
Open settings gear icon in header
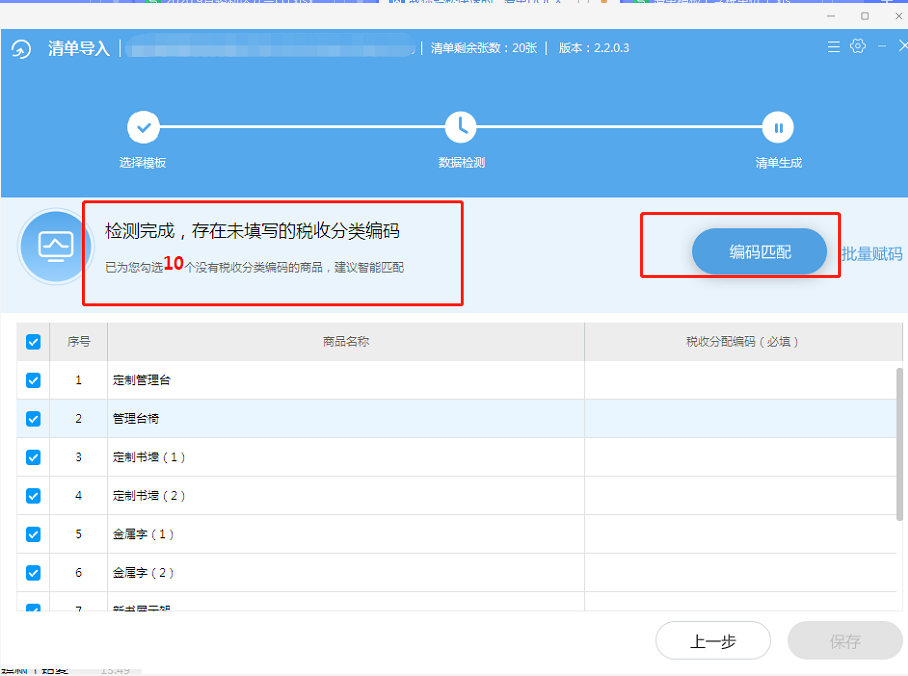pos(857,47)
